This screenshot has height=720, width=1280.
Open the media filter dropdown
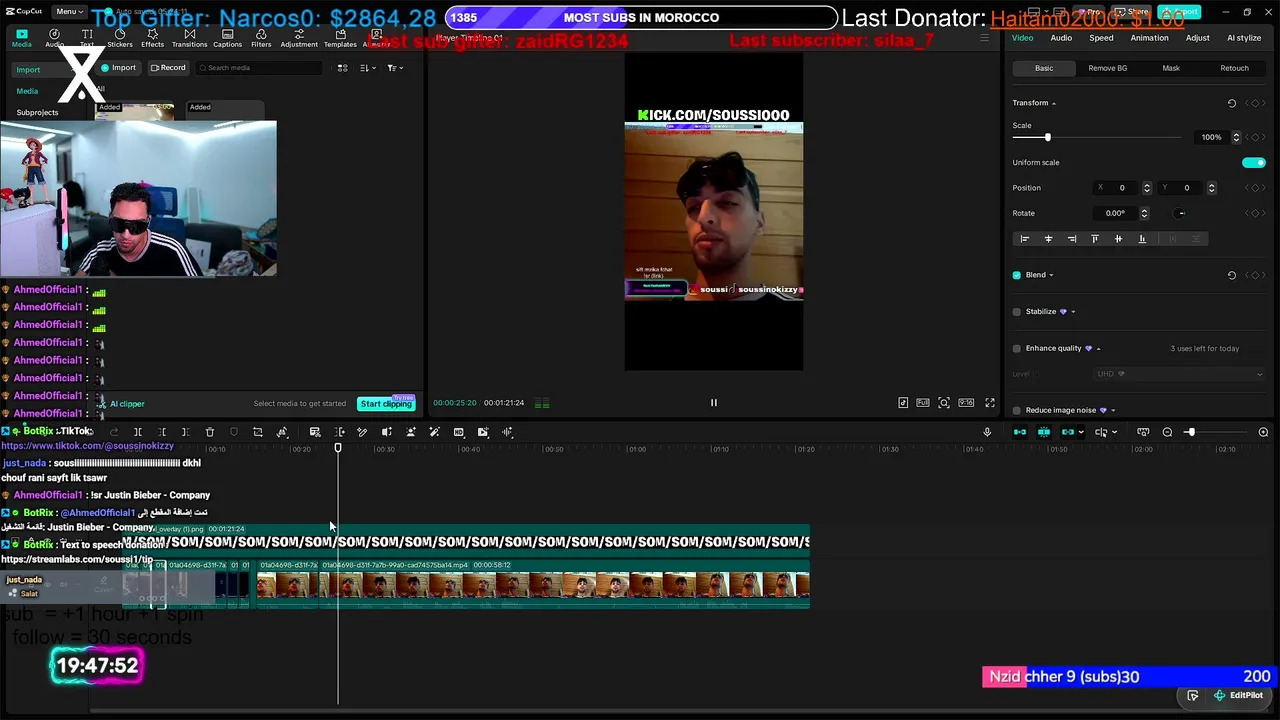click(x=394, y=68)
